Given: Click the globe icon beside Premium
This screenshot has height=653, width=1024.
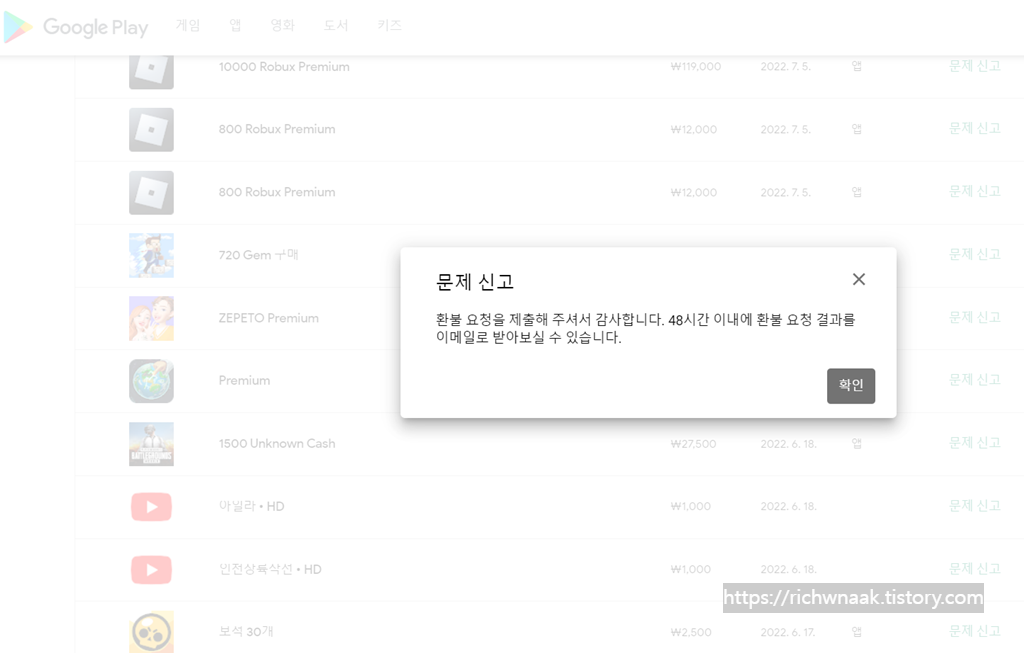Looking at the screenshot, I should (152, 381).
